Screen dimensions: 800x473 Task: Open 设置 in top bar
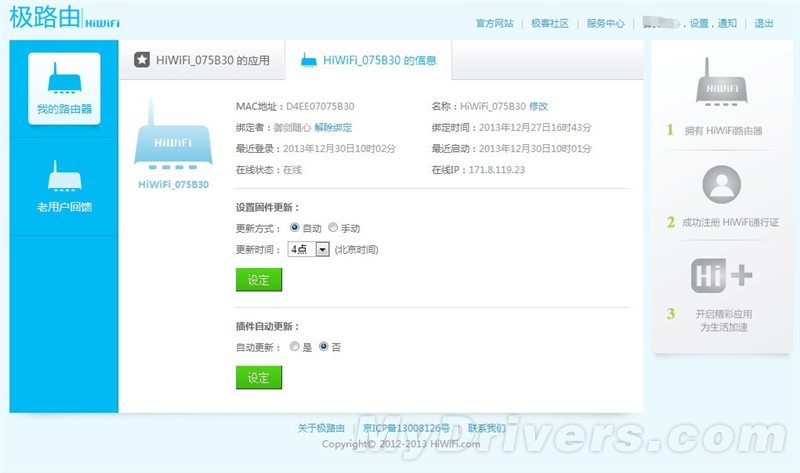coord(699,23)
